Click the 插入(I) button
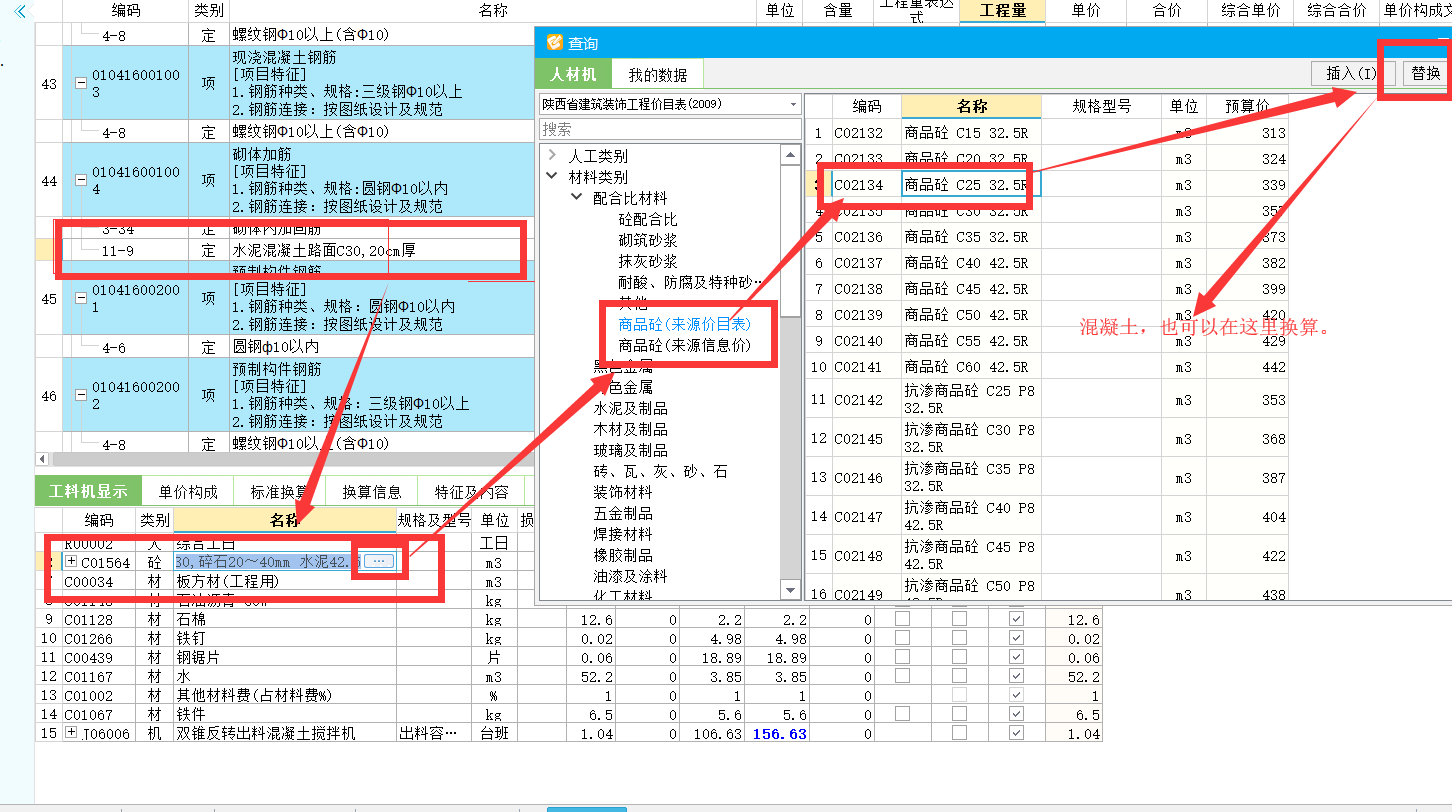The image size is (1452, 812). point(1352,73)
